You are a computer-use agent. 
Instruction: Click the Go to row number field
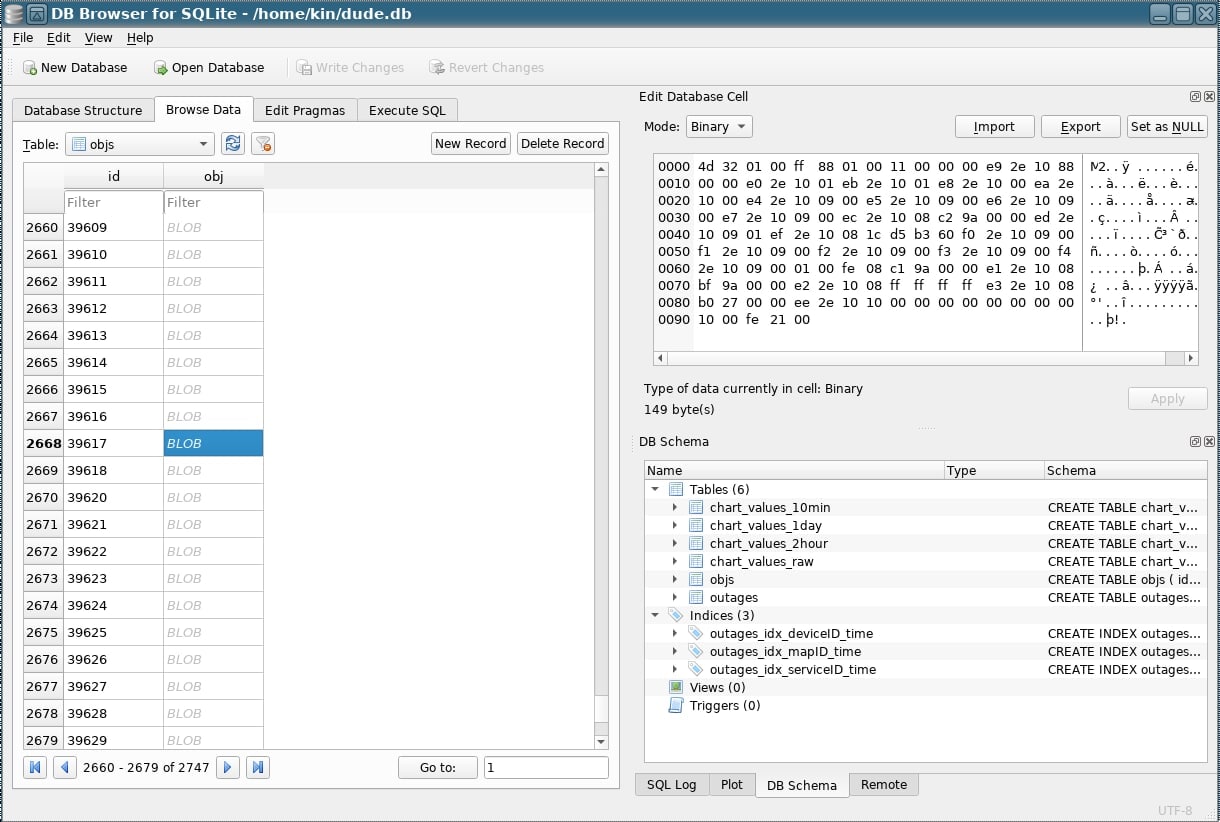546,768
